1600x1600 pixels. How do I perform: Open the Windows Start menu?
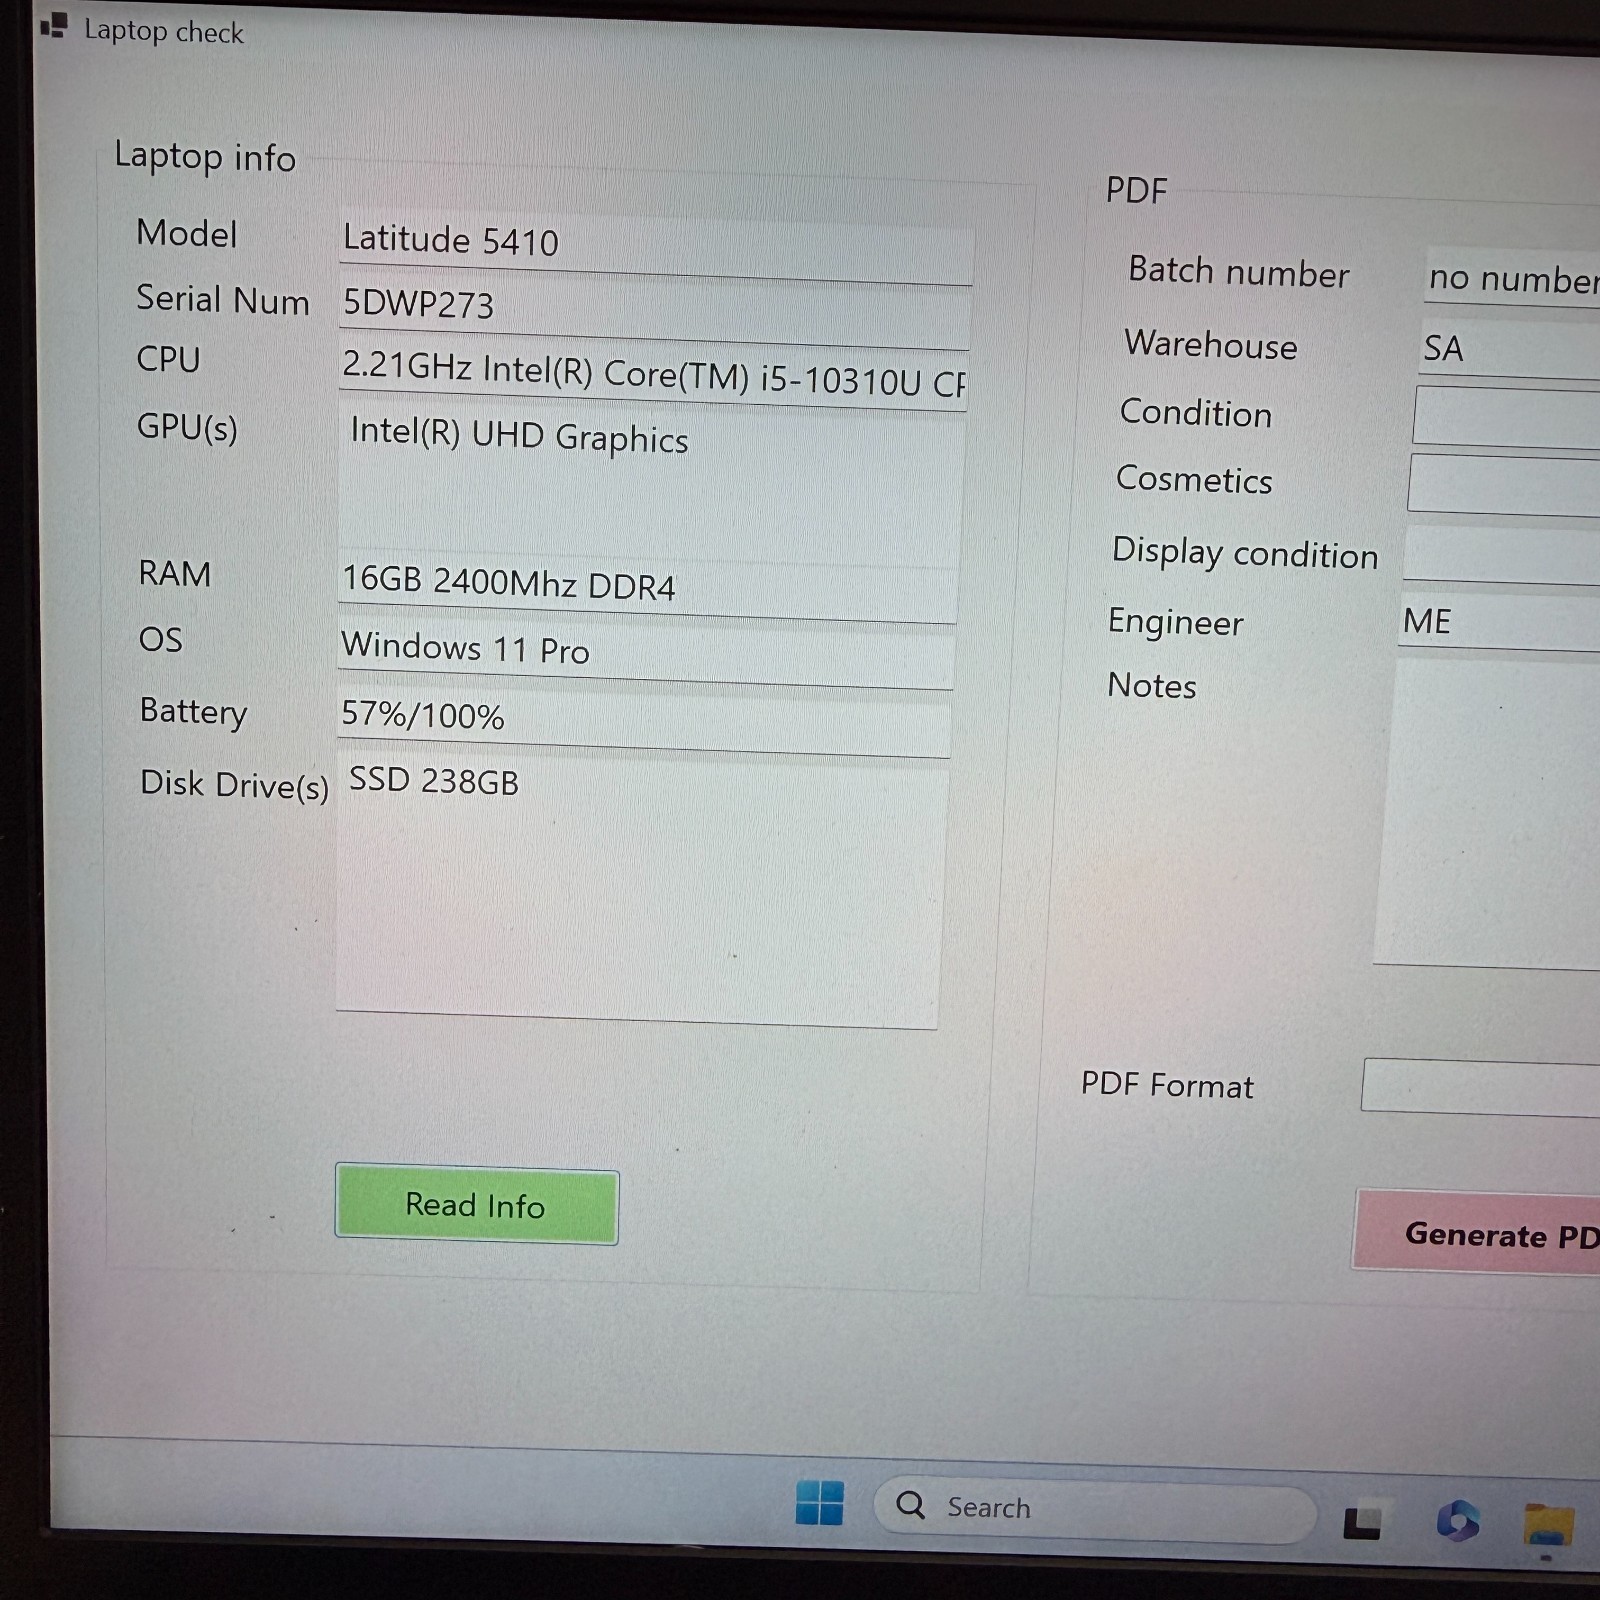[x=819, y=1503]
